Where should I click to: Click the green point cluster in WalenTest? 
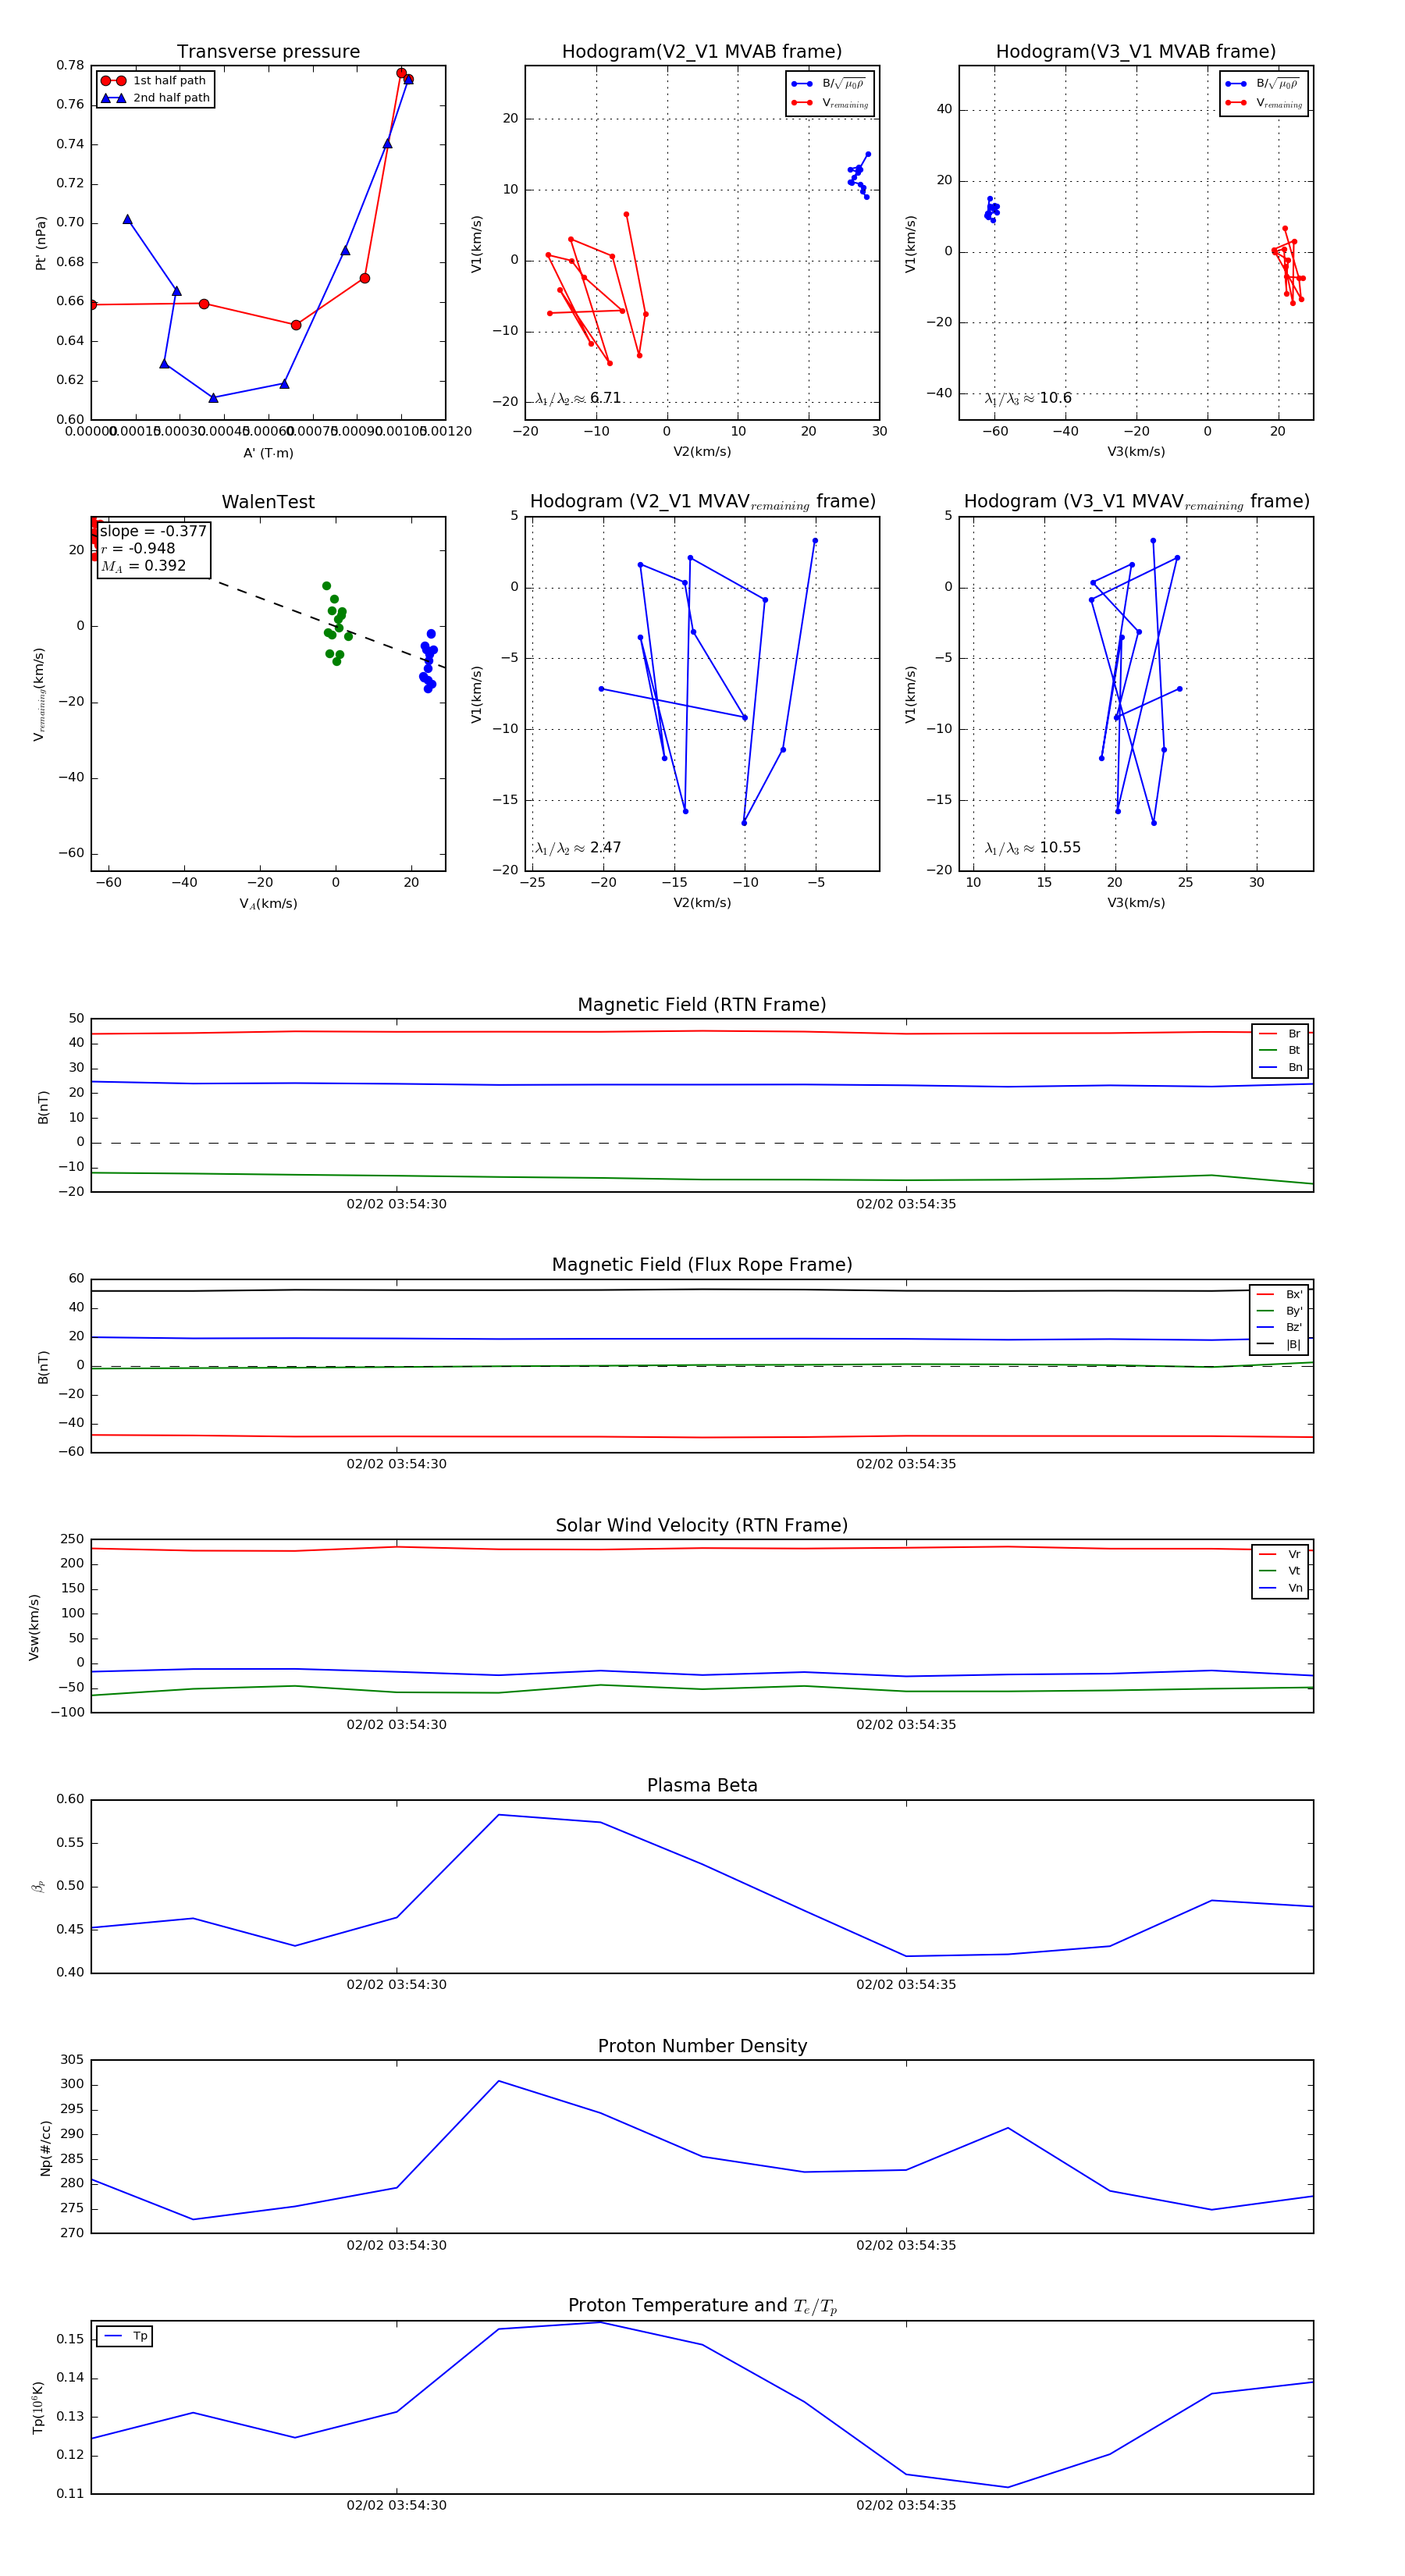336,624
